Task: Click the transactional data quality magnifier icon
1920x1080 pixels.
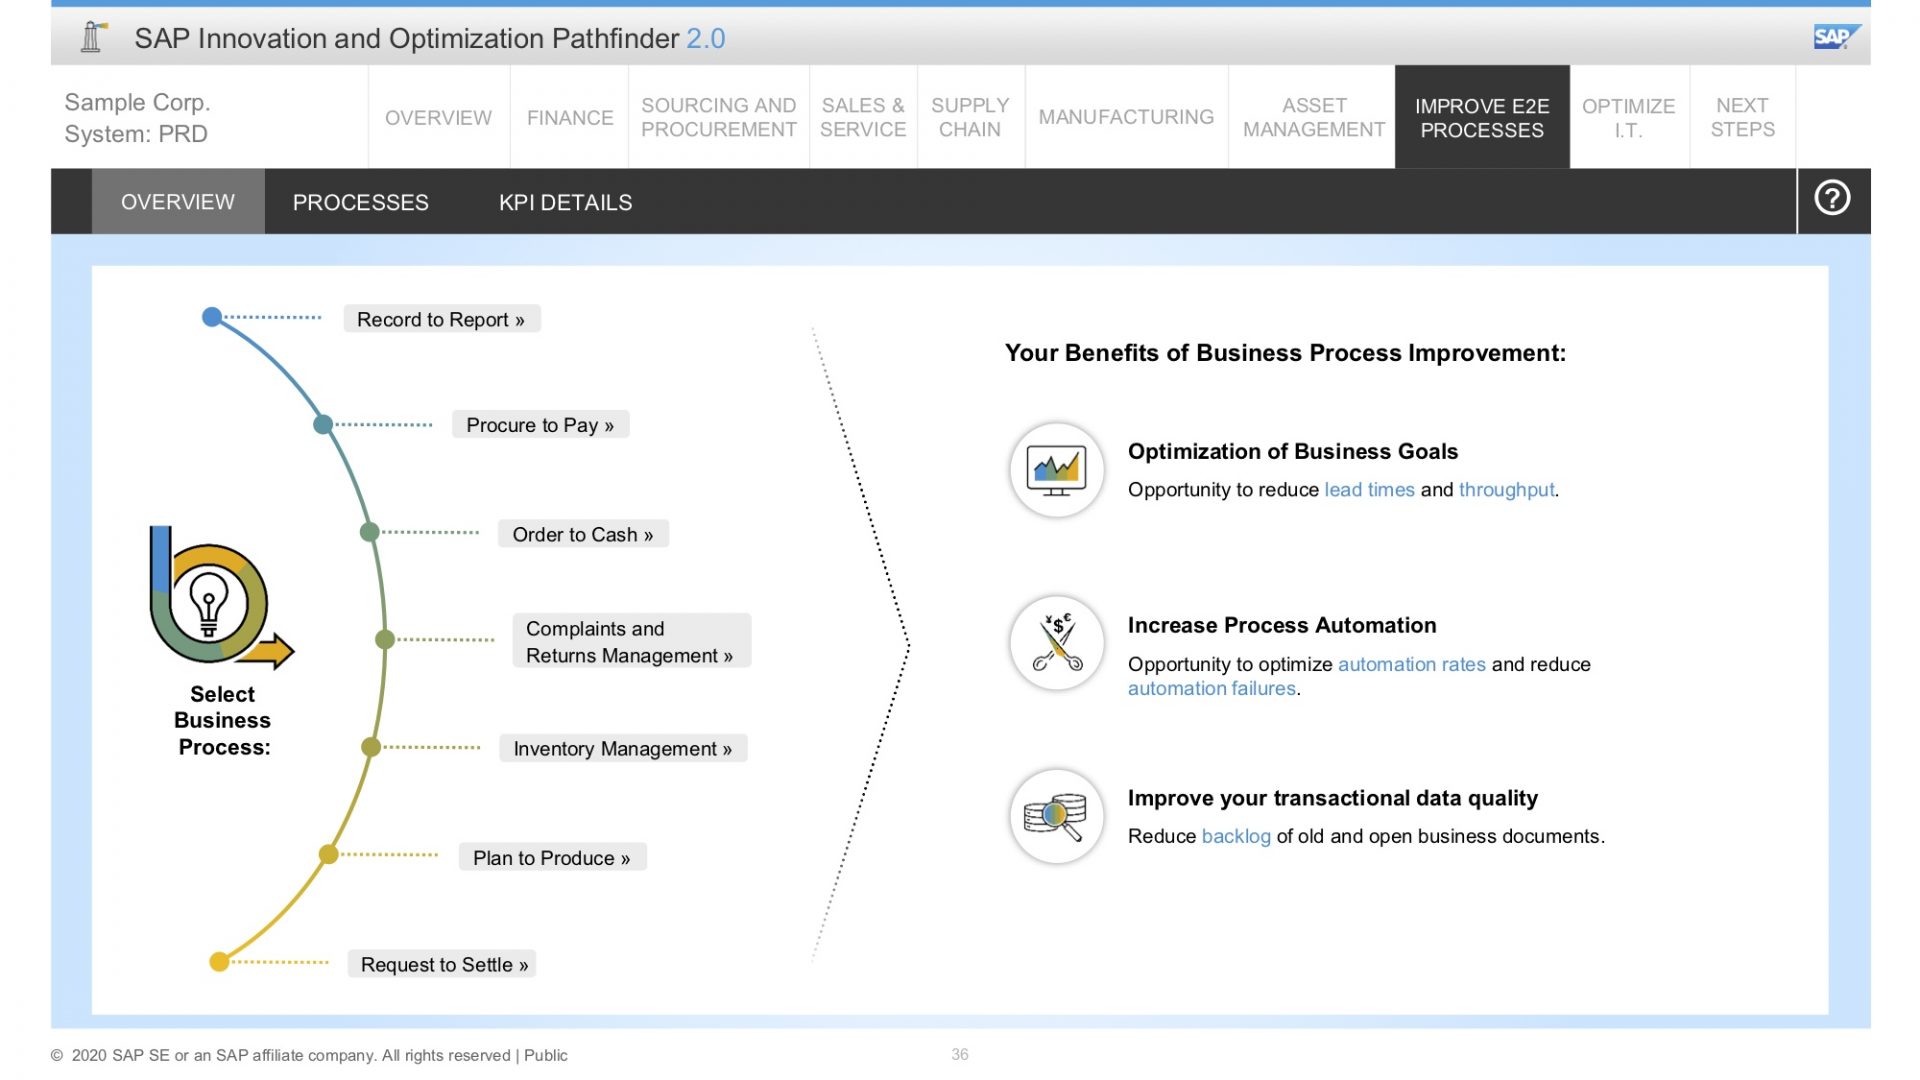Action: click(1055, 815)
